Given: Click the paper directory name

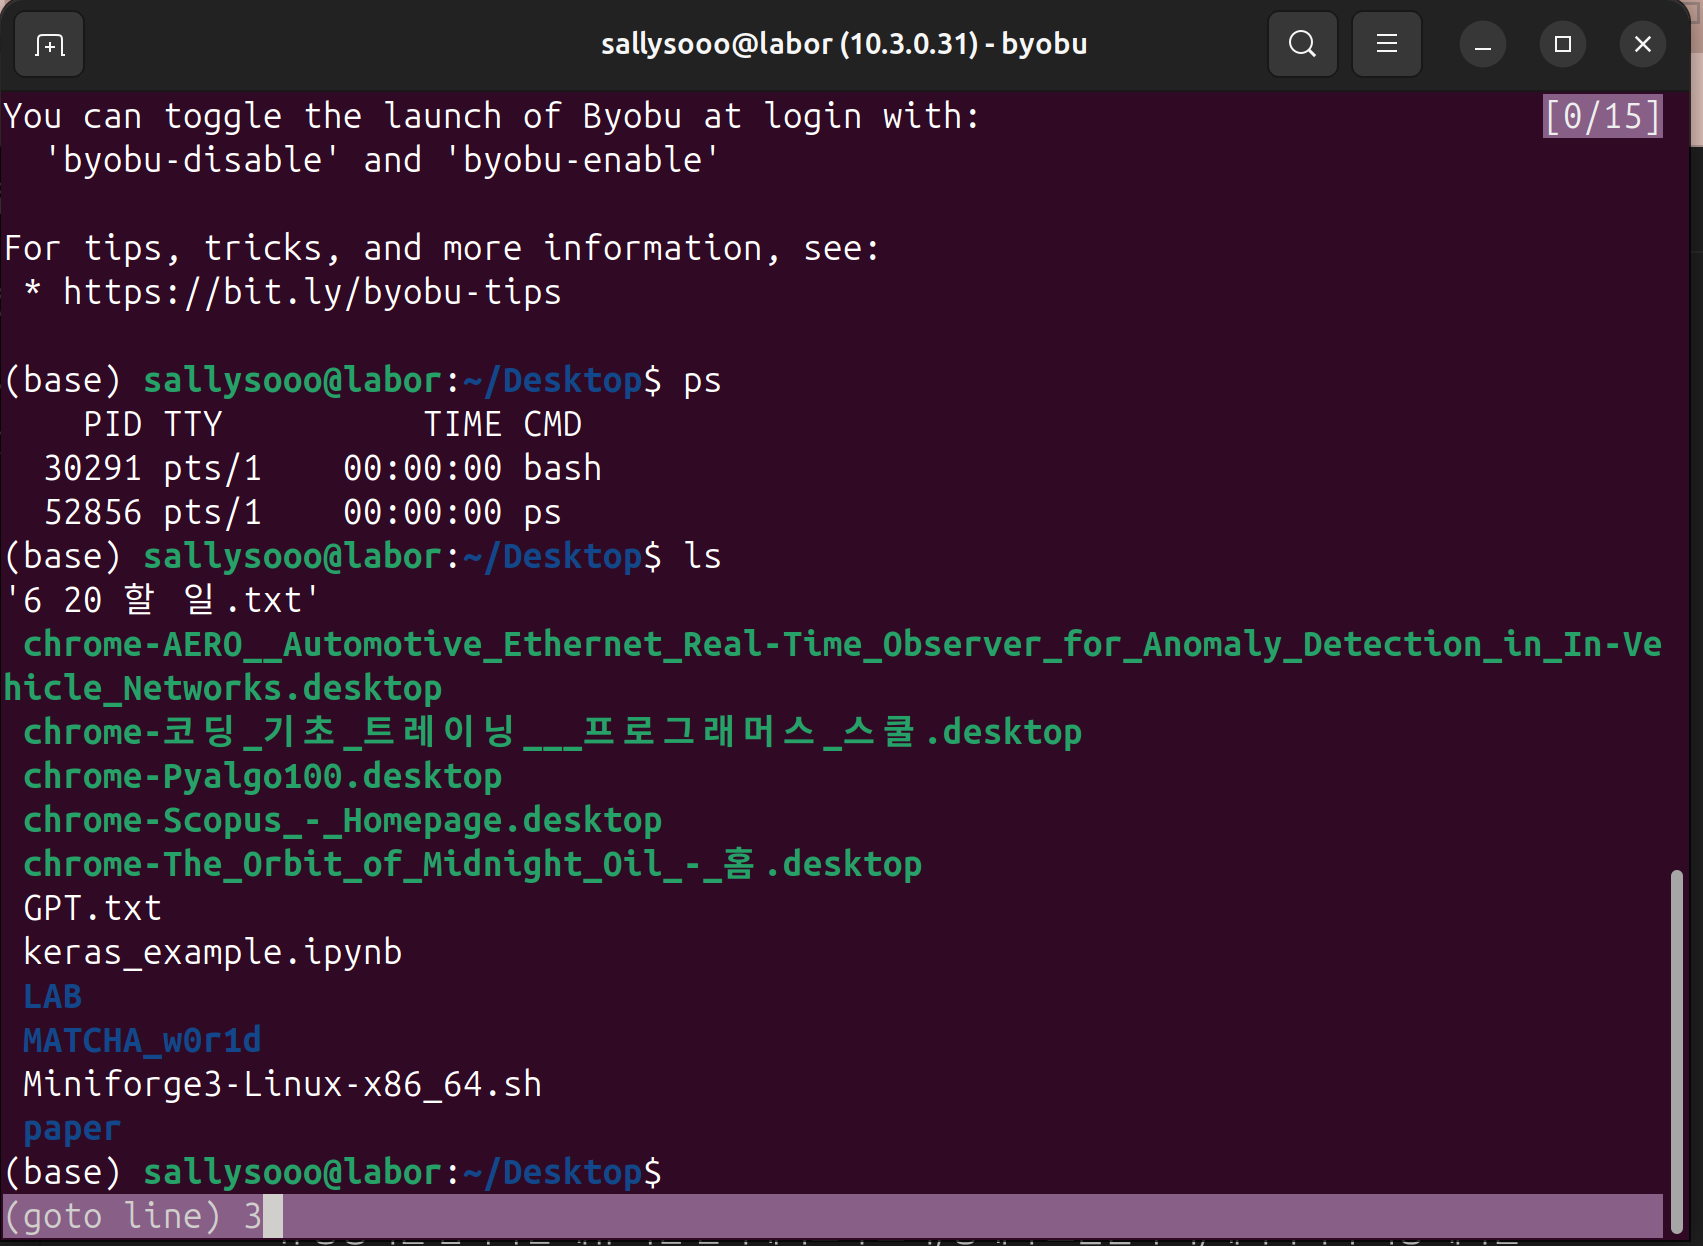Looking at the screenshot, I should (x=72, y=1128).
